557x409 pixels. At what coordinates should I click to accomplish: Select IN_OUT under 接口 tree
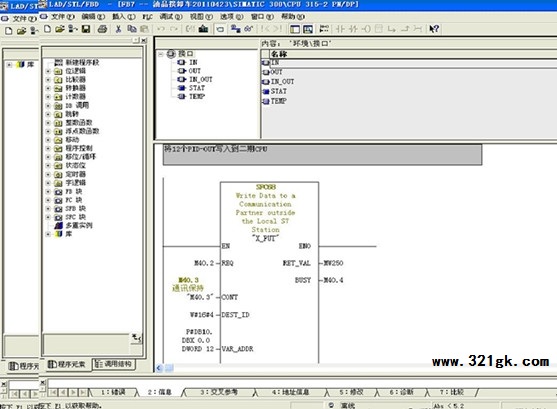click(195, 79)
